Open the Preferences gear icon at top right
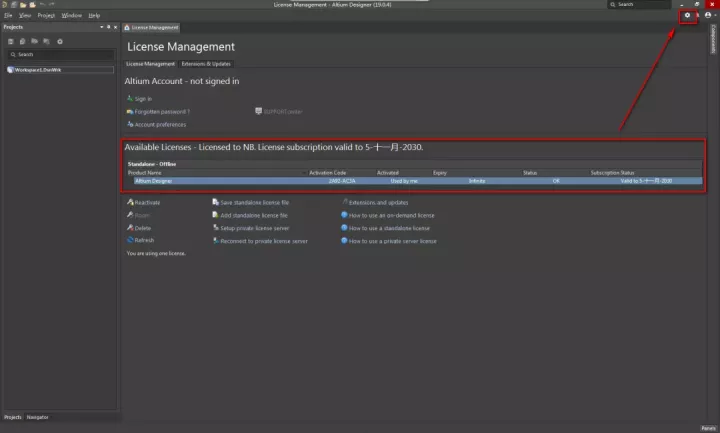The height and width of the screenshot is (433, 720). [687, 15]
